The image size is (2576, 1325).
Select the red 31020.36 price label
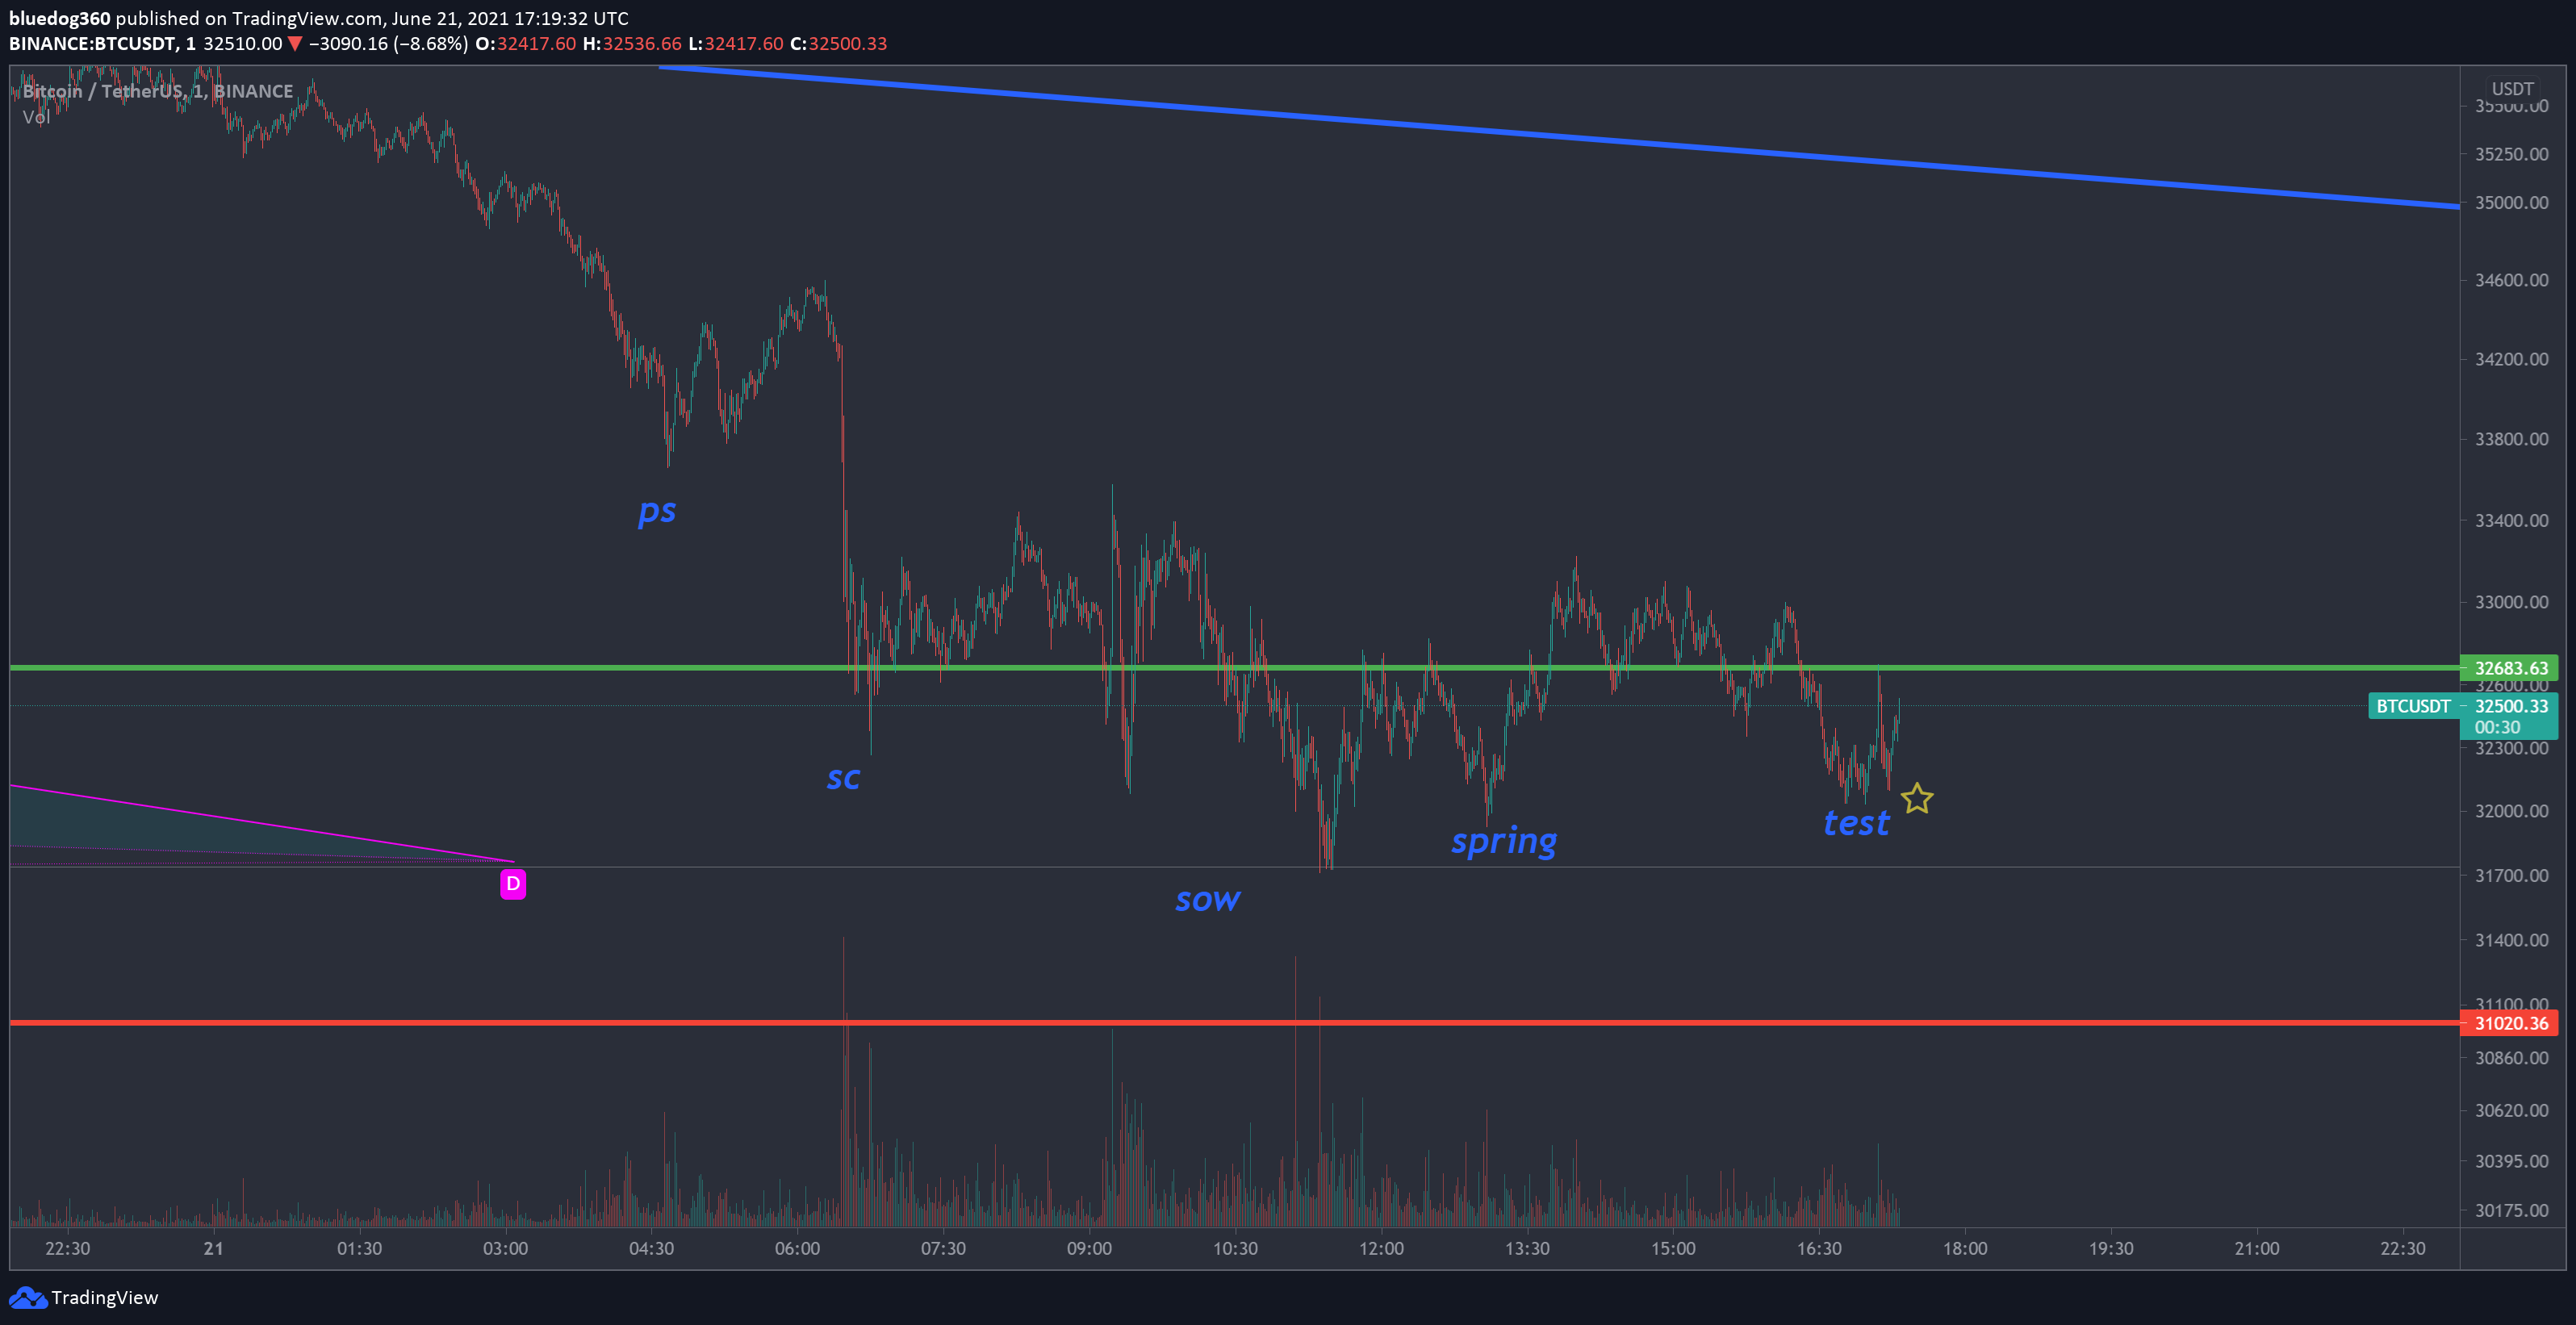pyautogui.click(x=2510, y=1023)
